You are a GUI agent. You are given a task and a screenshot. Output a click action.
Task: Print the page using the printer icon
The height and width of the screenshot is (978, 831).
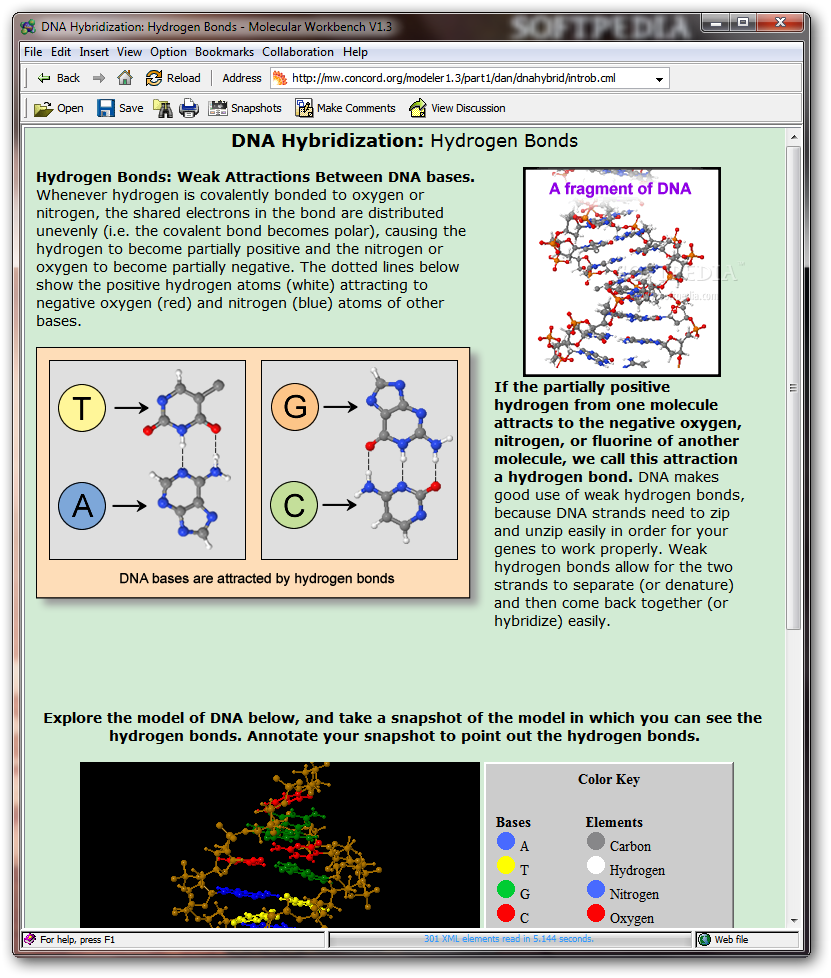[189, 108]
